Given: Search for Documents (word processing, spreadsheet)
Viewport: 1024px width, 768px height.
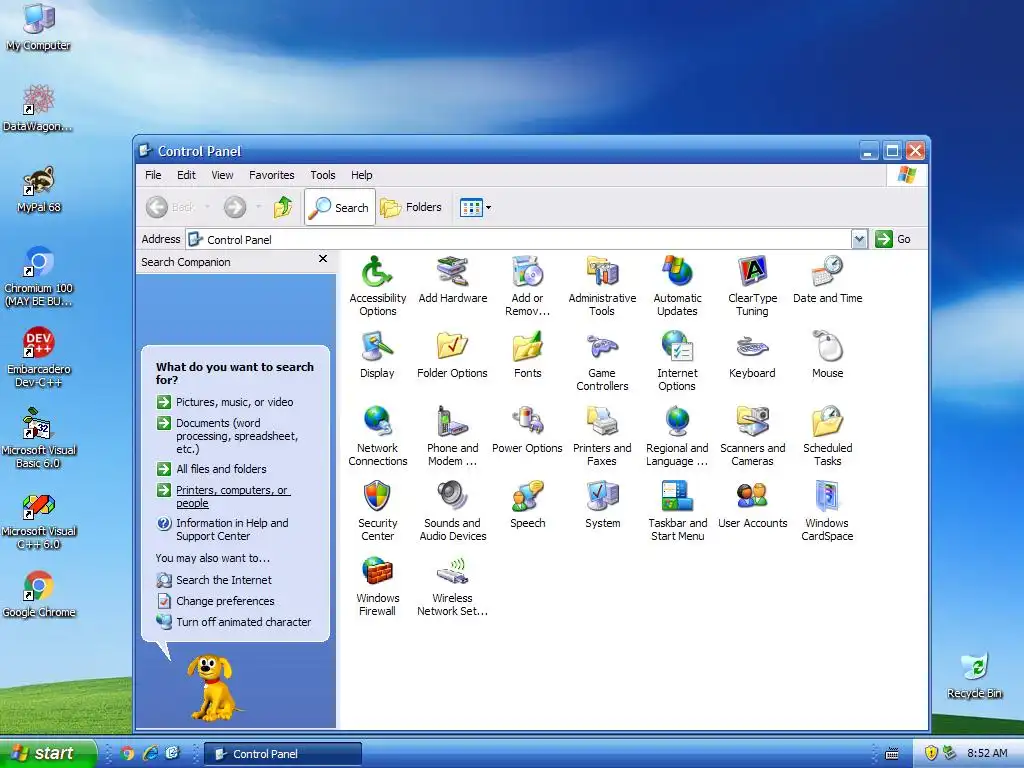Looking at the screenshot, I should coord(228,436).
